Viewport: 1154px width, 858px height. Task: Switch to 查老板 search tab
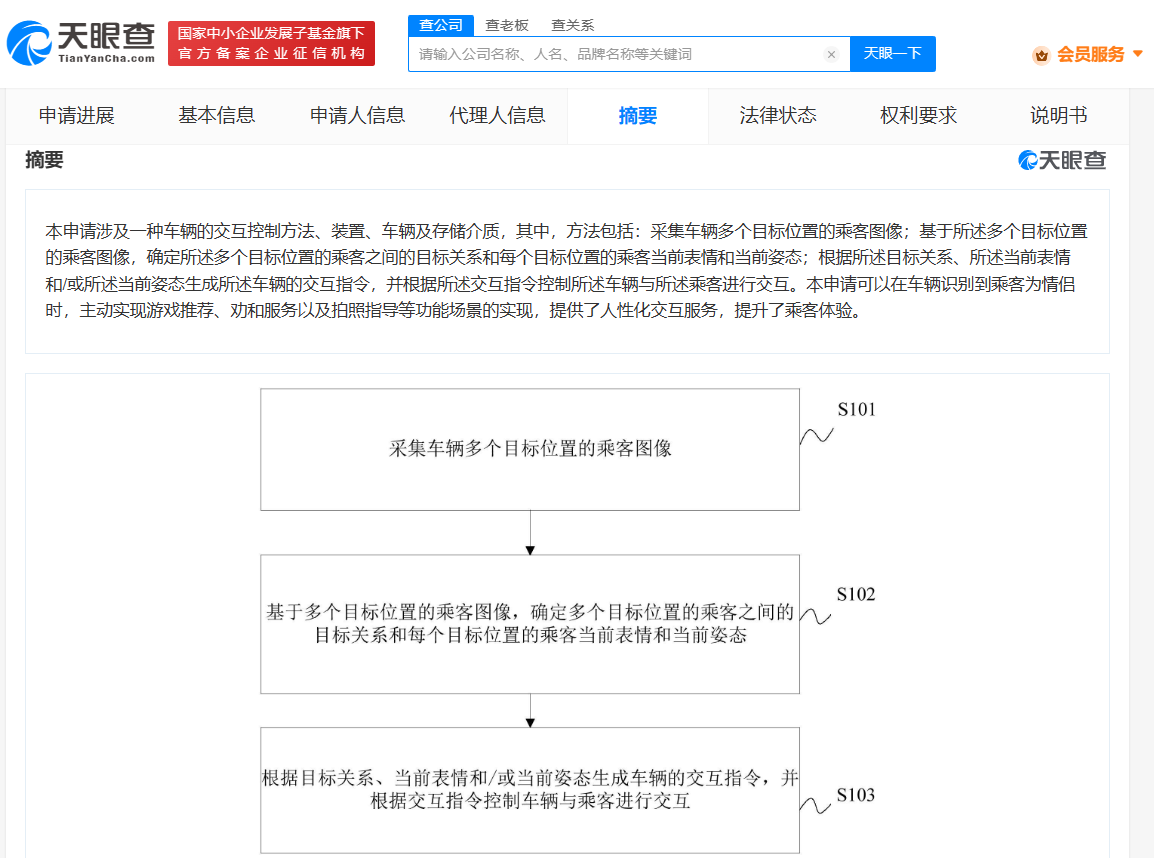pyautogui.click(x=506, y=25)
